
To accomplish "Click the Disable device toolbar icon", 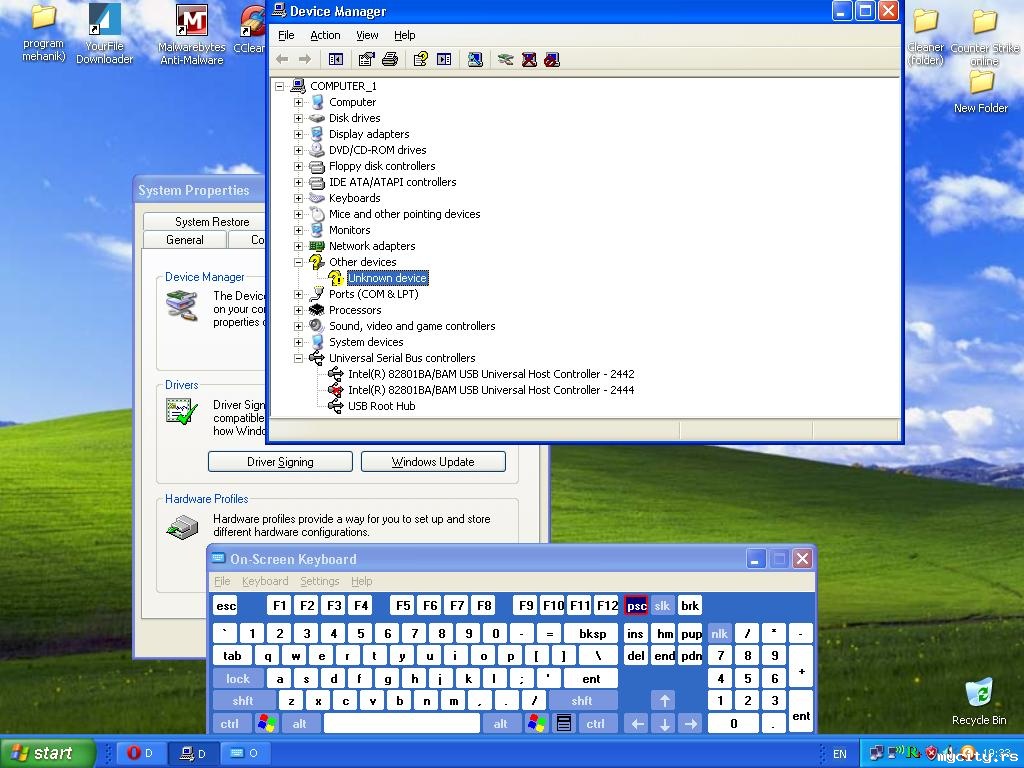I will [551, 60].
